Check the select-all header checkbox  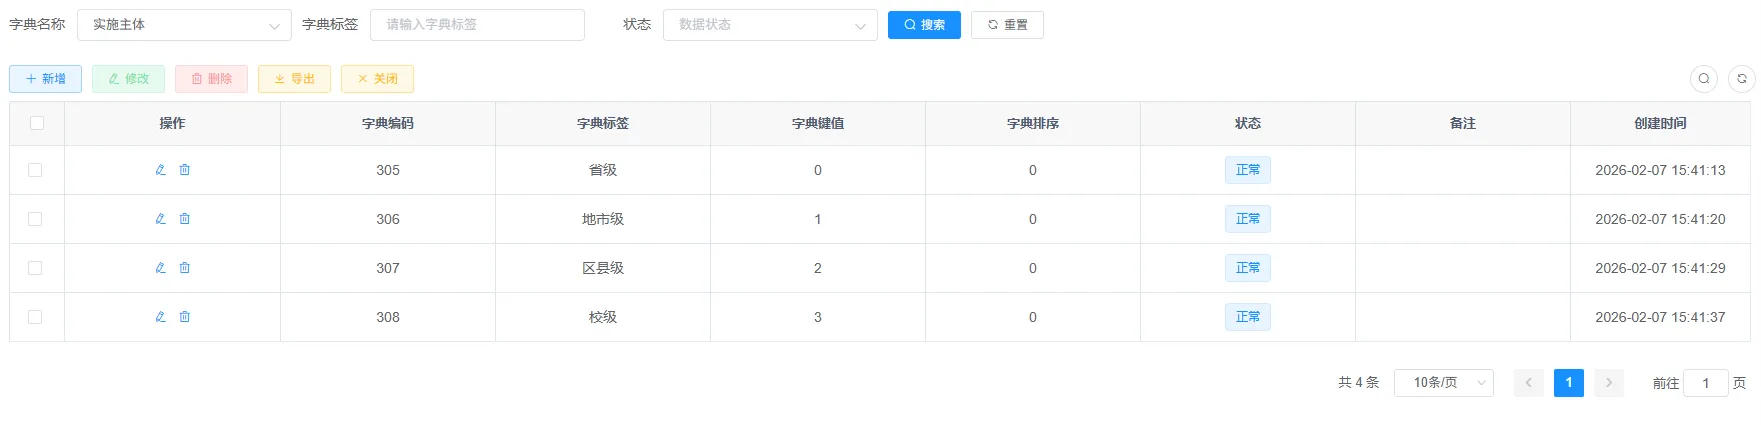37,123
